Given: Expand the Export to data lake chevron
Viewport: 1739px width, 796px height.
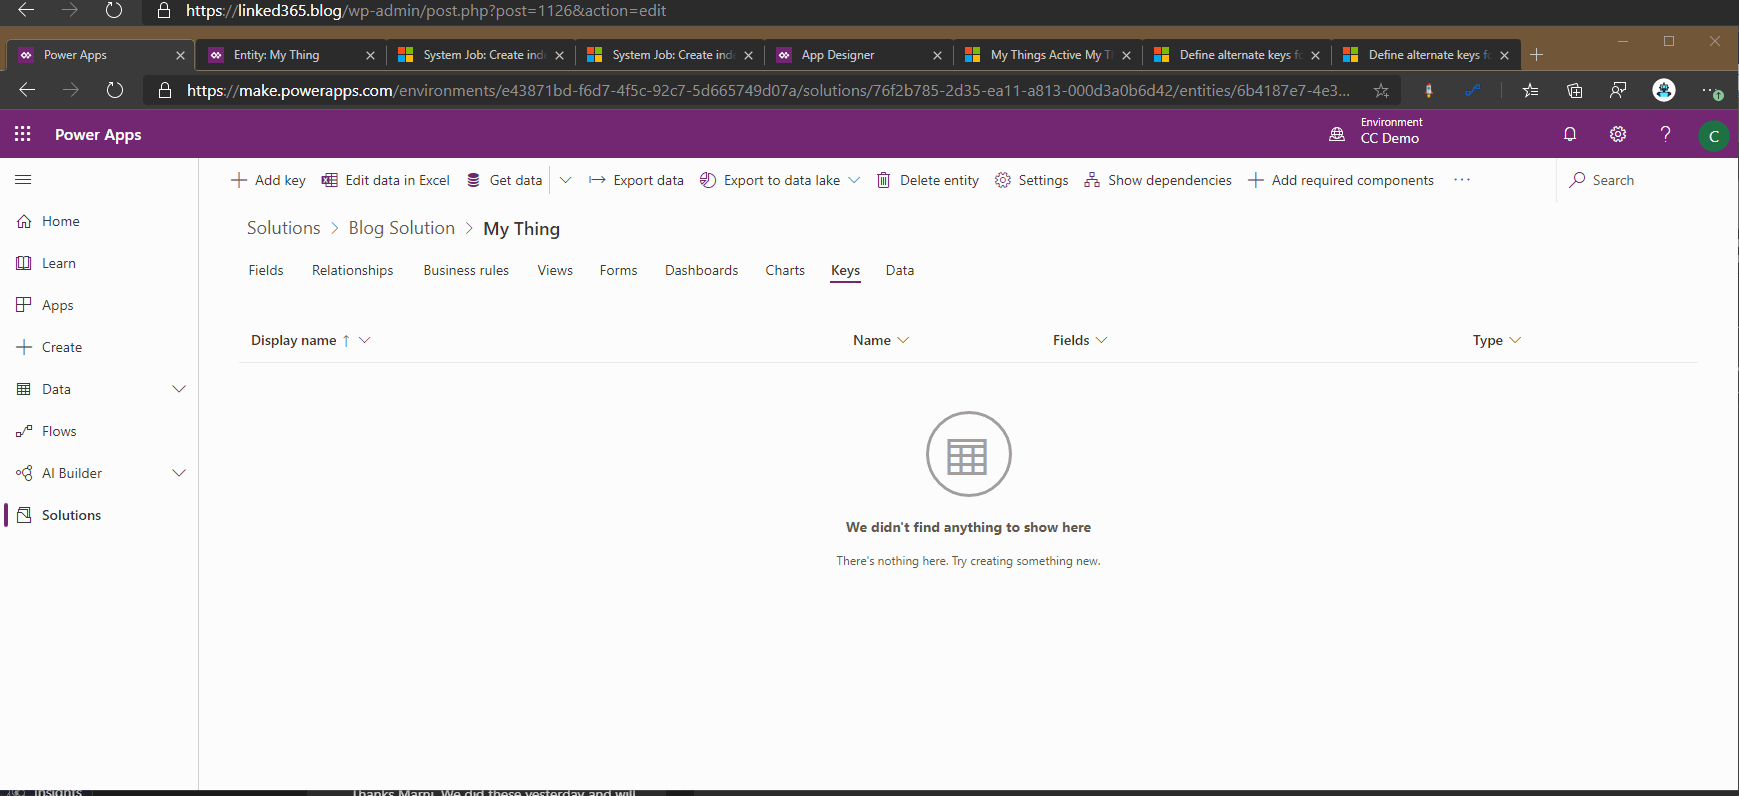Looking at the screenshot, I should pos(854,180).
